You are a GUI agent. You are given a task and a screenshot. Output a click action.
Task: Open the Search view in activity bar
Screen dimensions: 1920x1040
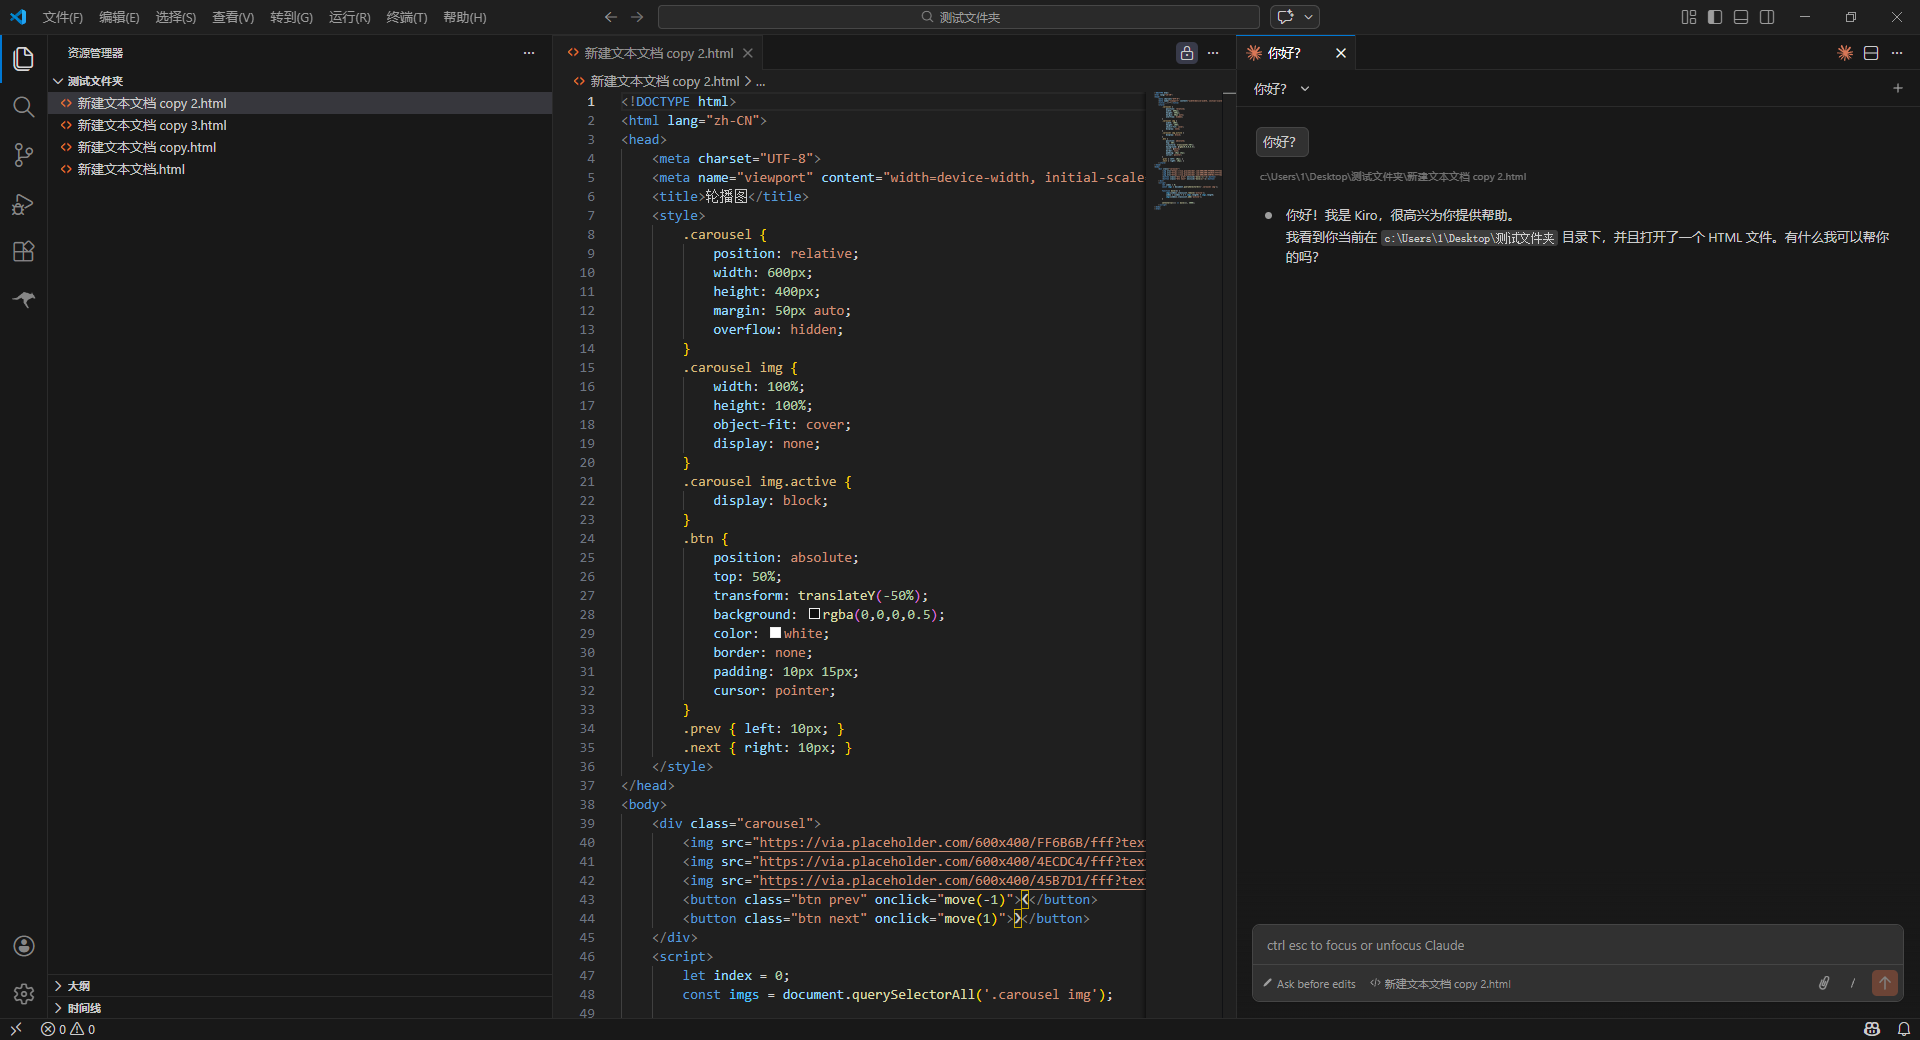pos(24,107)
